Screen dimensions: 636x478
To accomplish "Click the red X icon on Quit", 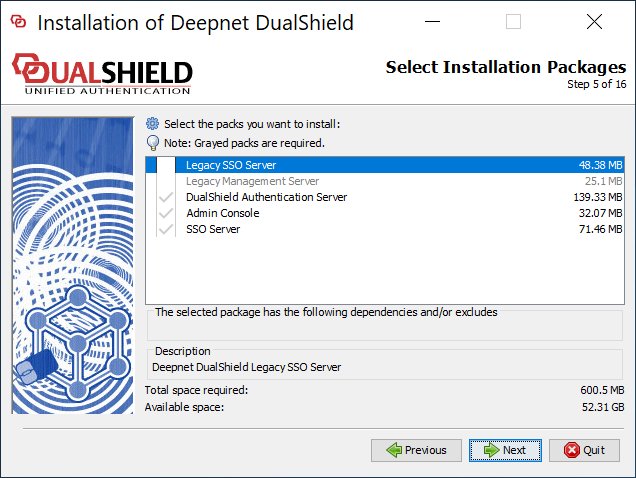I will click(572, 450).
